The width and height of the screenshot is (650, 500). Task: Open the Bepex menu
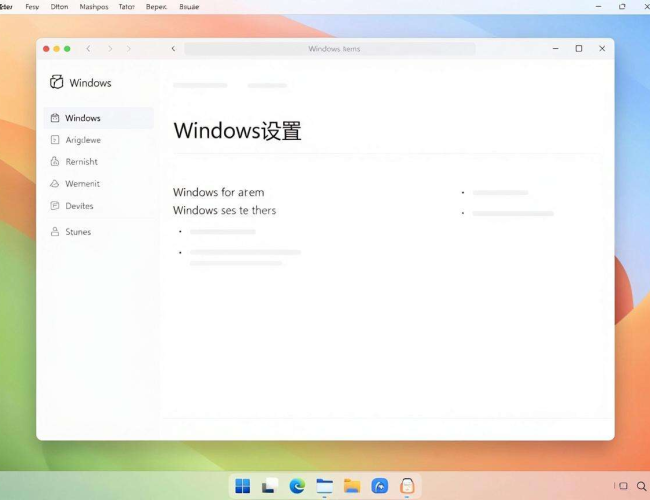(156, 7)
